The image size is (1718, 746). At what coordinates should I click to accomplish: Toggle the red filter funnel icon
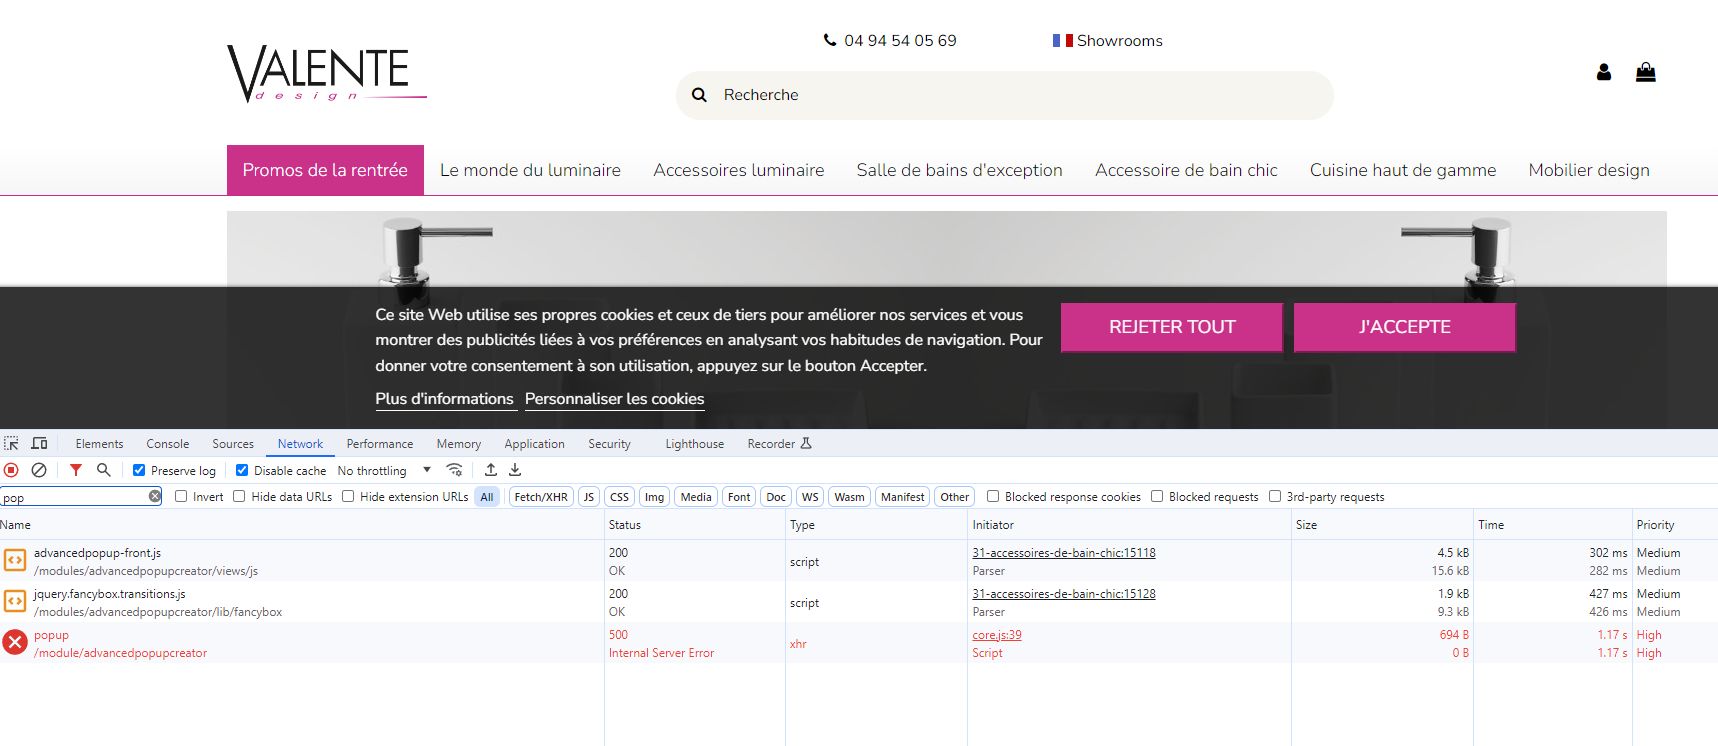click(75, 470)
